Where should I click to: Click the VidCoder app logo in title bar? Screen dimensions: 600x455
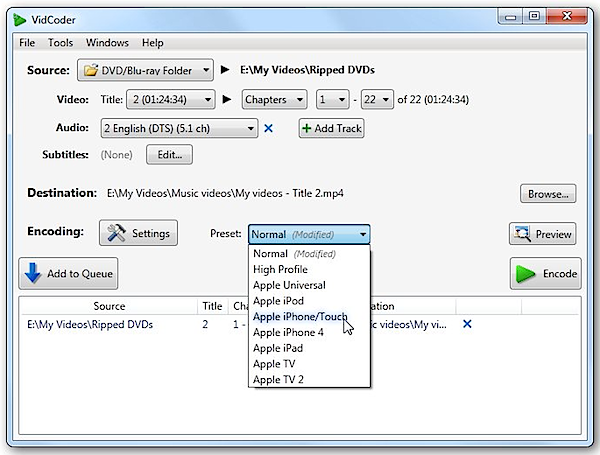pos(20,20)
